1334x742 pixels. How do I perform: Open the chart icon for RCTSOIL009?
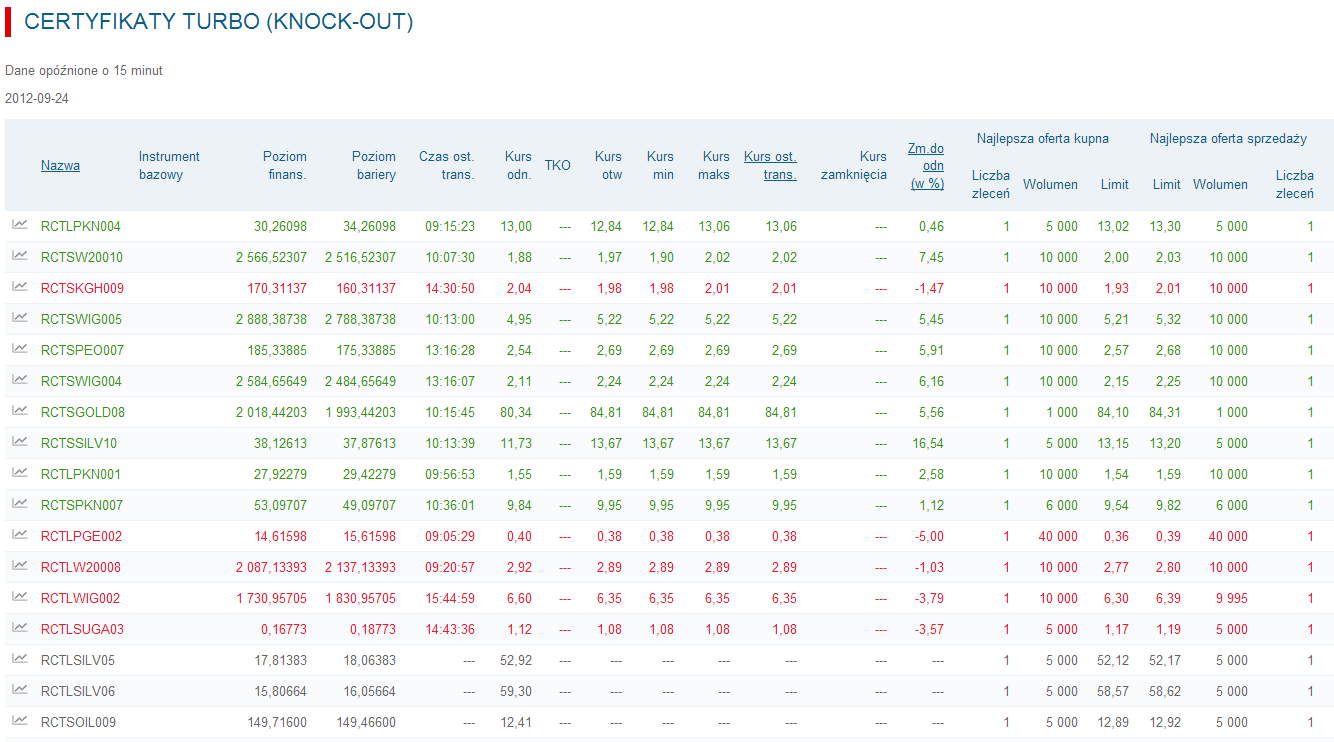pos(20,721)
